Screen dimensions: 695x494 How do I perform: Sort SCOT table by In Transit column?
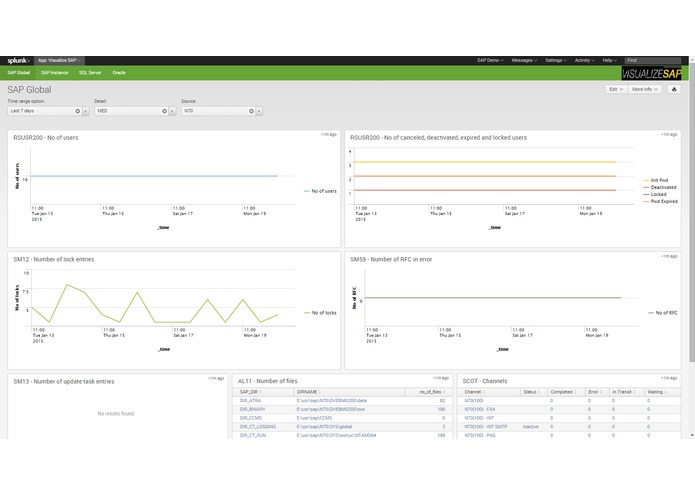[624, 392]
